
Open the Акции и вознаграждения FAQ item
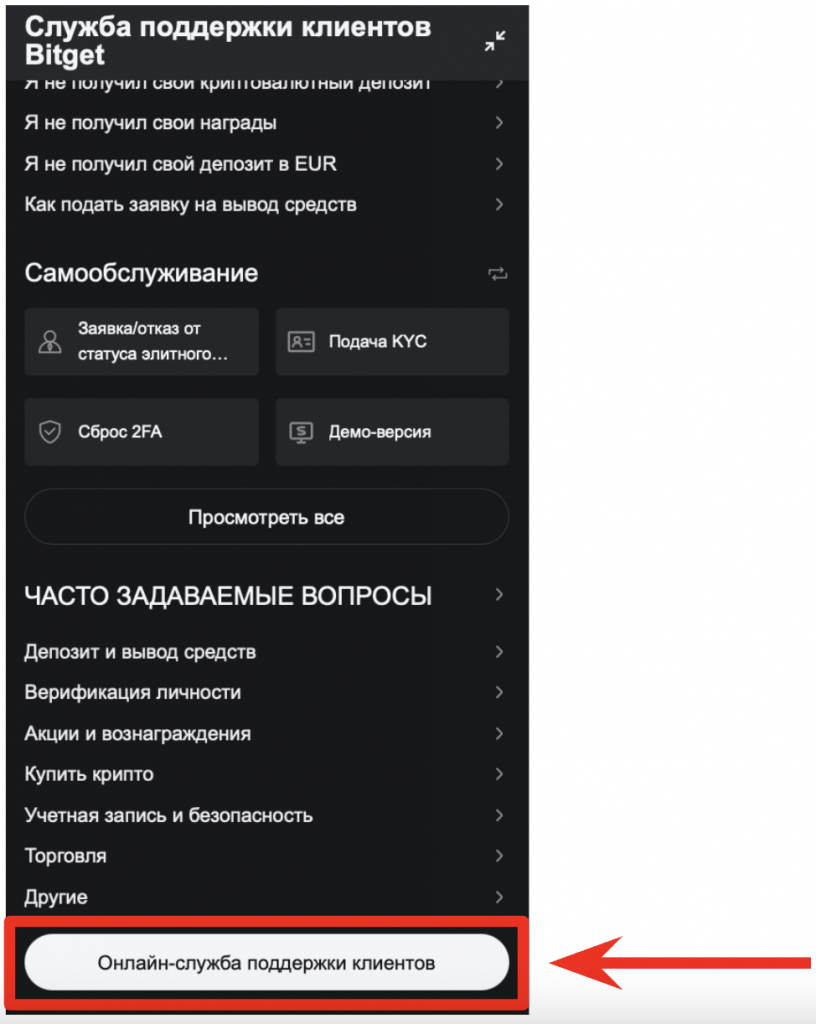(266, 733)
